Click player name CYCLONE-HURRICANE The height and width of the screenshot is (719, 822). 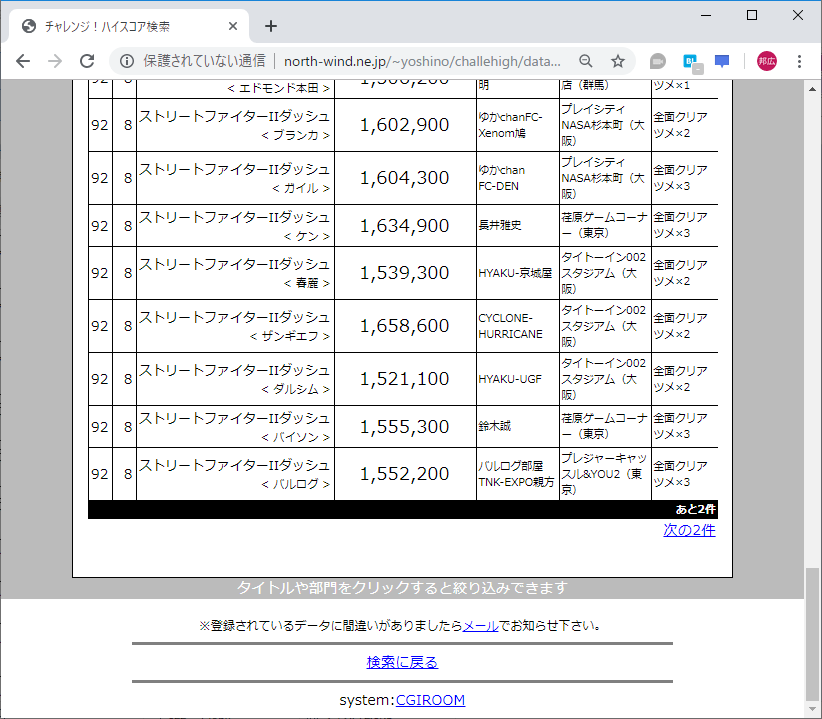[510, 326]
